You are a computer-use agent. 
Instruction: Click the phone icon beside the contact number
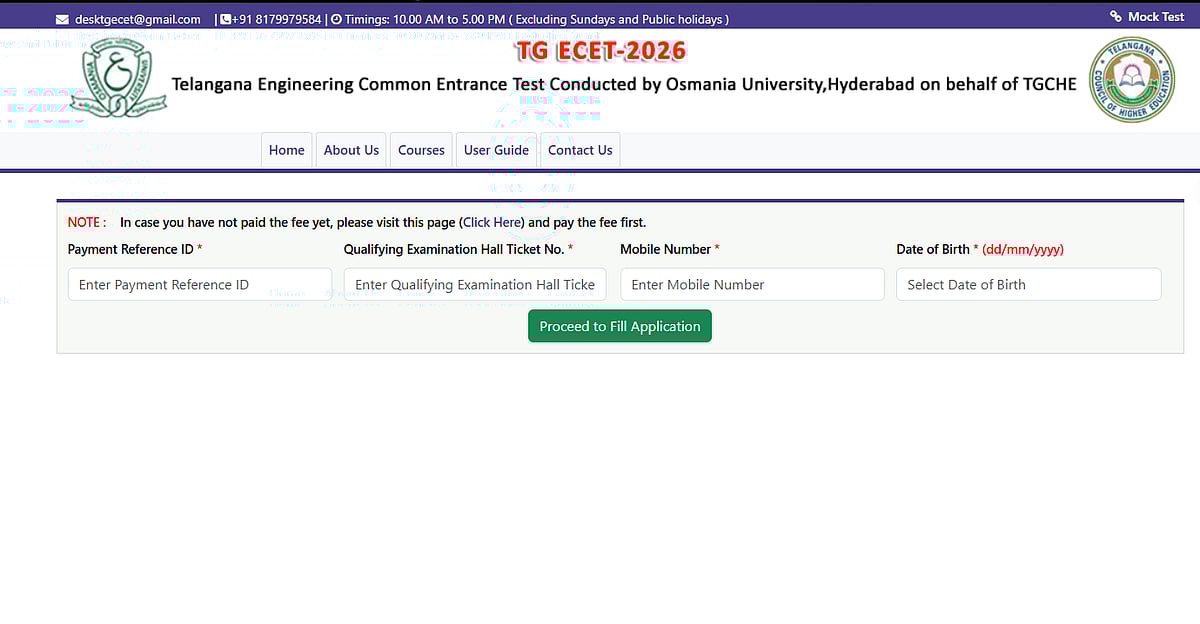(x=226, y=17)
